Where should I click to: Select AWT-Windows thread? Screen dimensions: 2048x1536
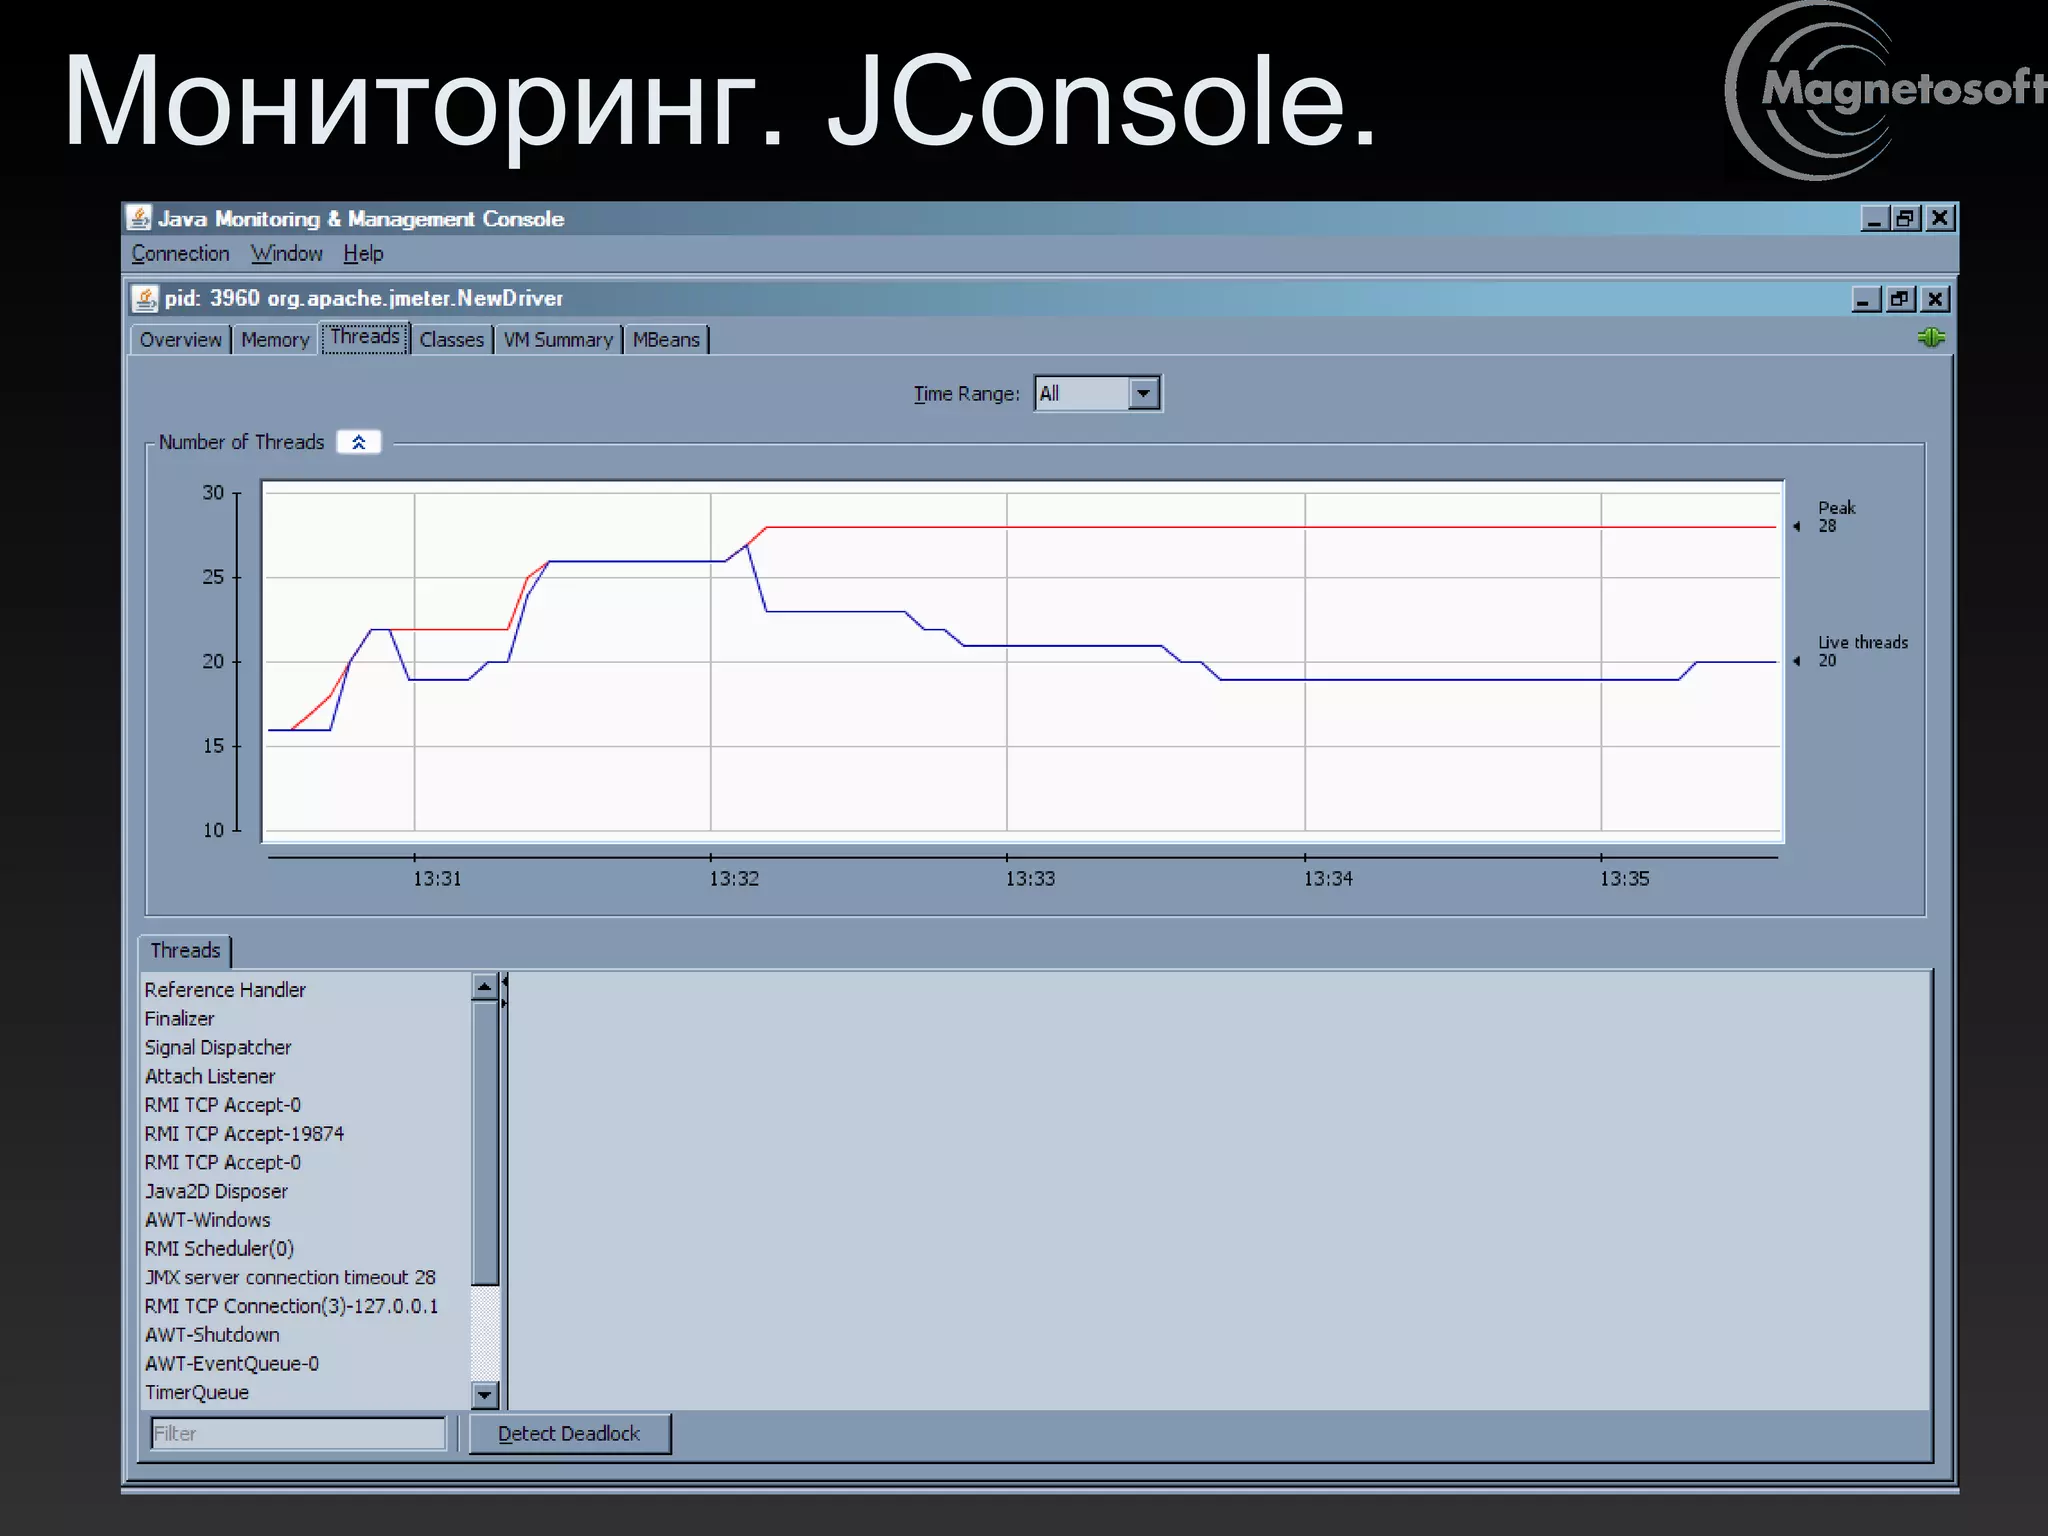pyautogui.click(x=207, y=1220)
